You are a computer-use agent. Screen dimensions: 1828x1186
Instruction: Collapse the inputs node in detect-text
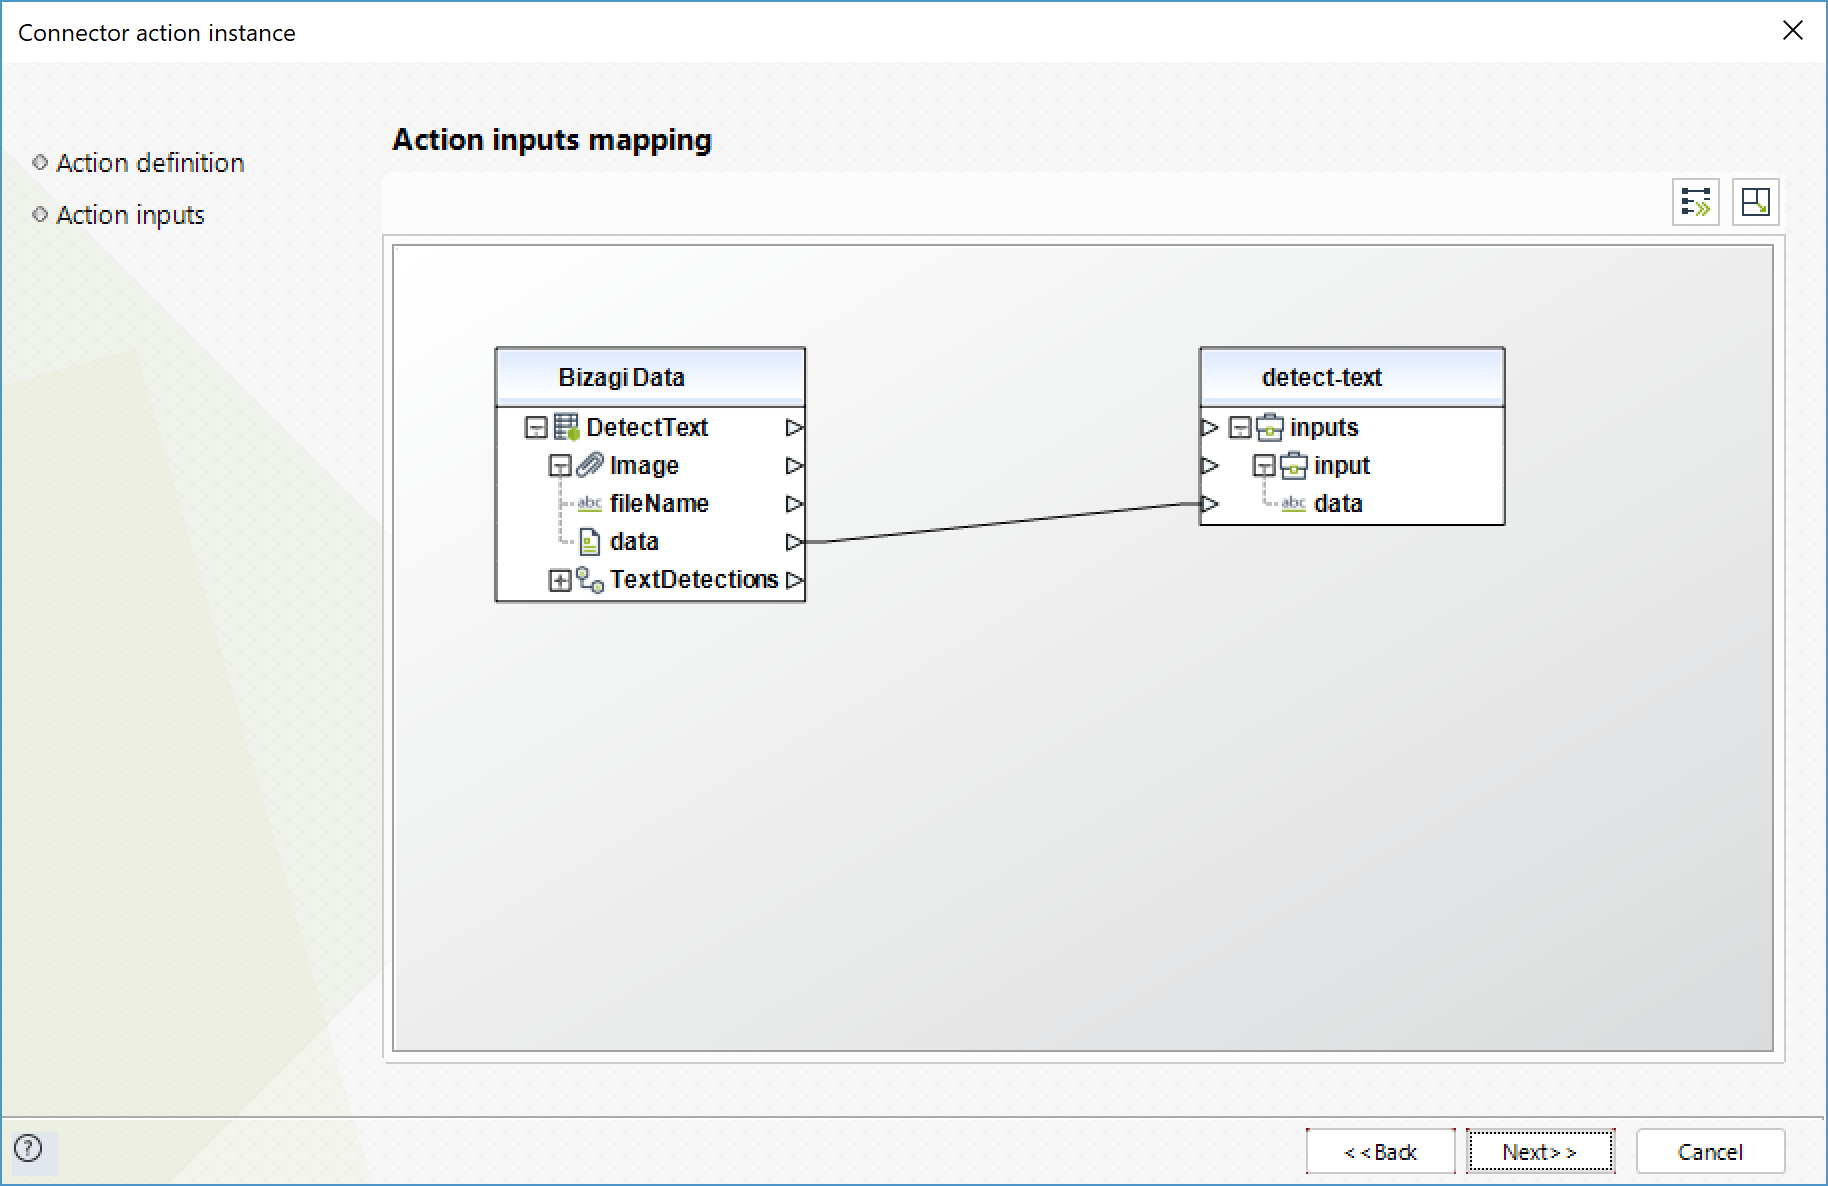point(1240,428)
